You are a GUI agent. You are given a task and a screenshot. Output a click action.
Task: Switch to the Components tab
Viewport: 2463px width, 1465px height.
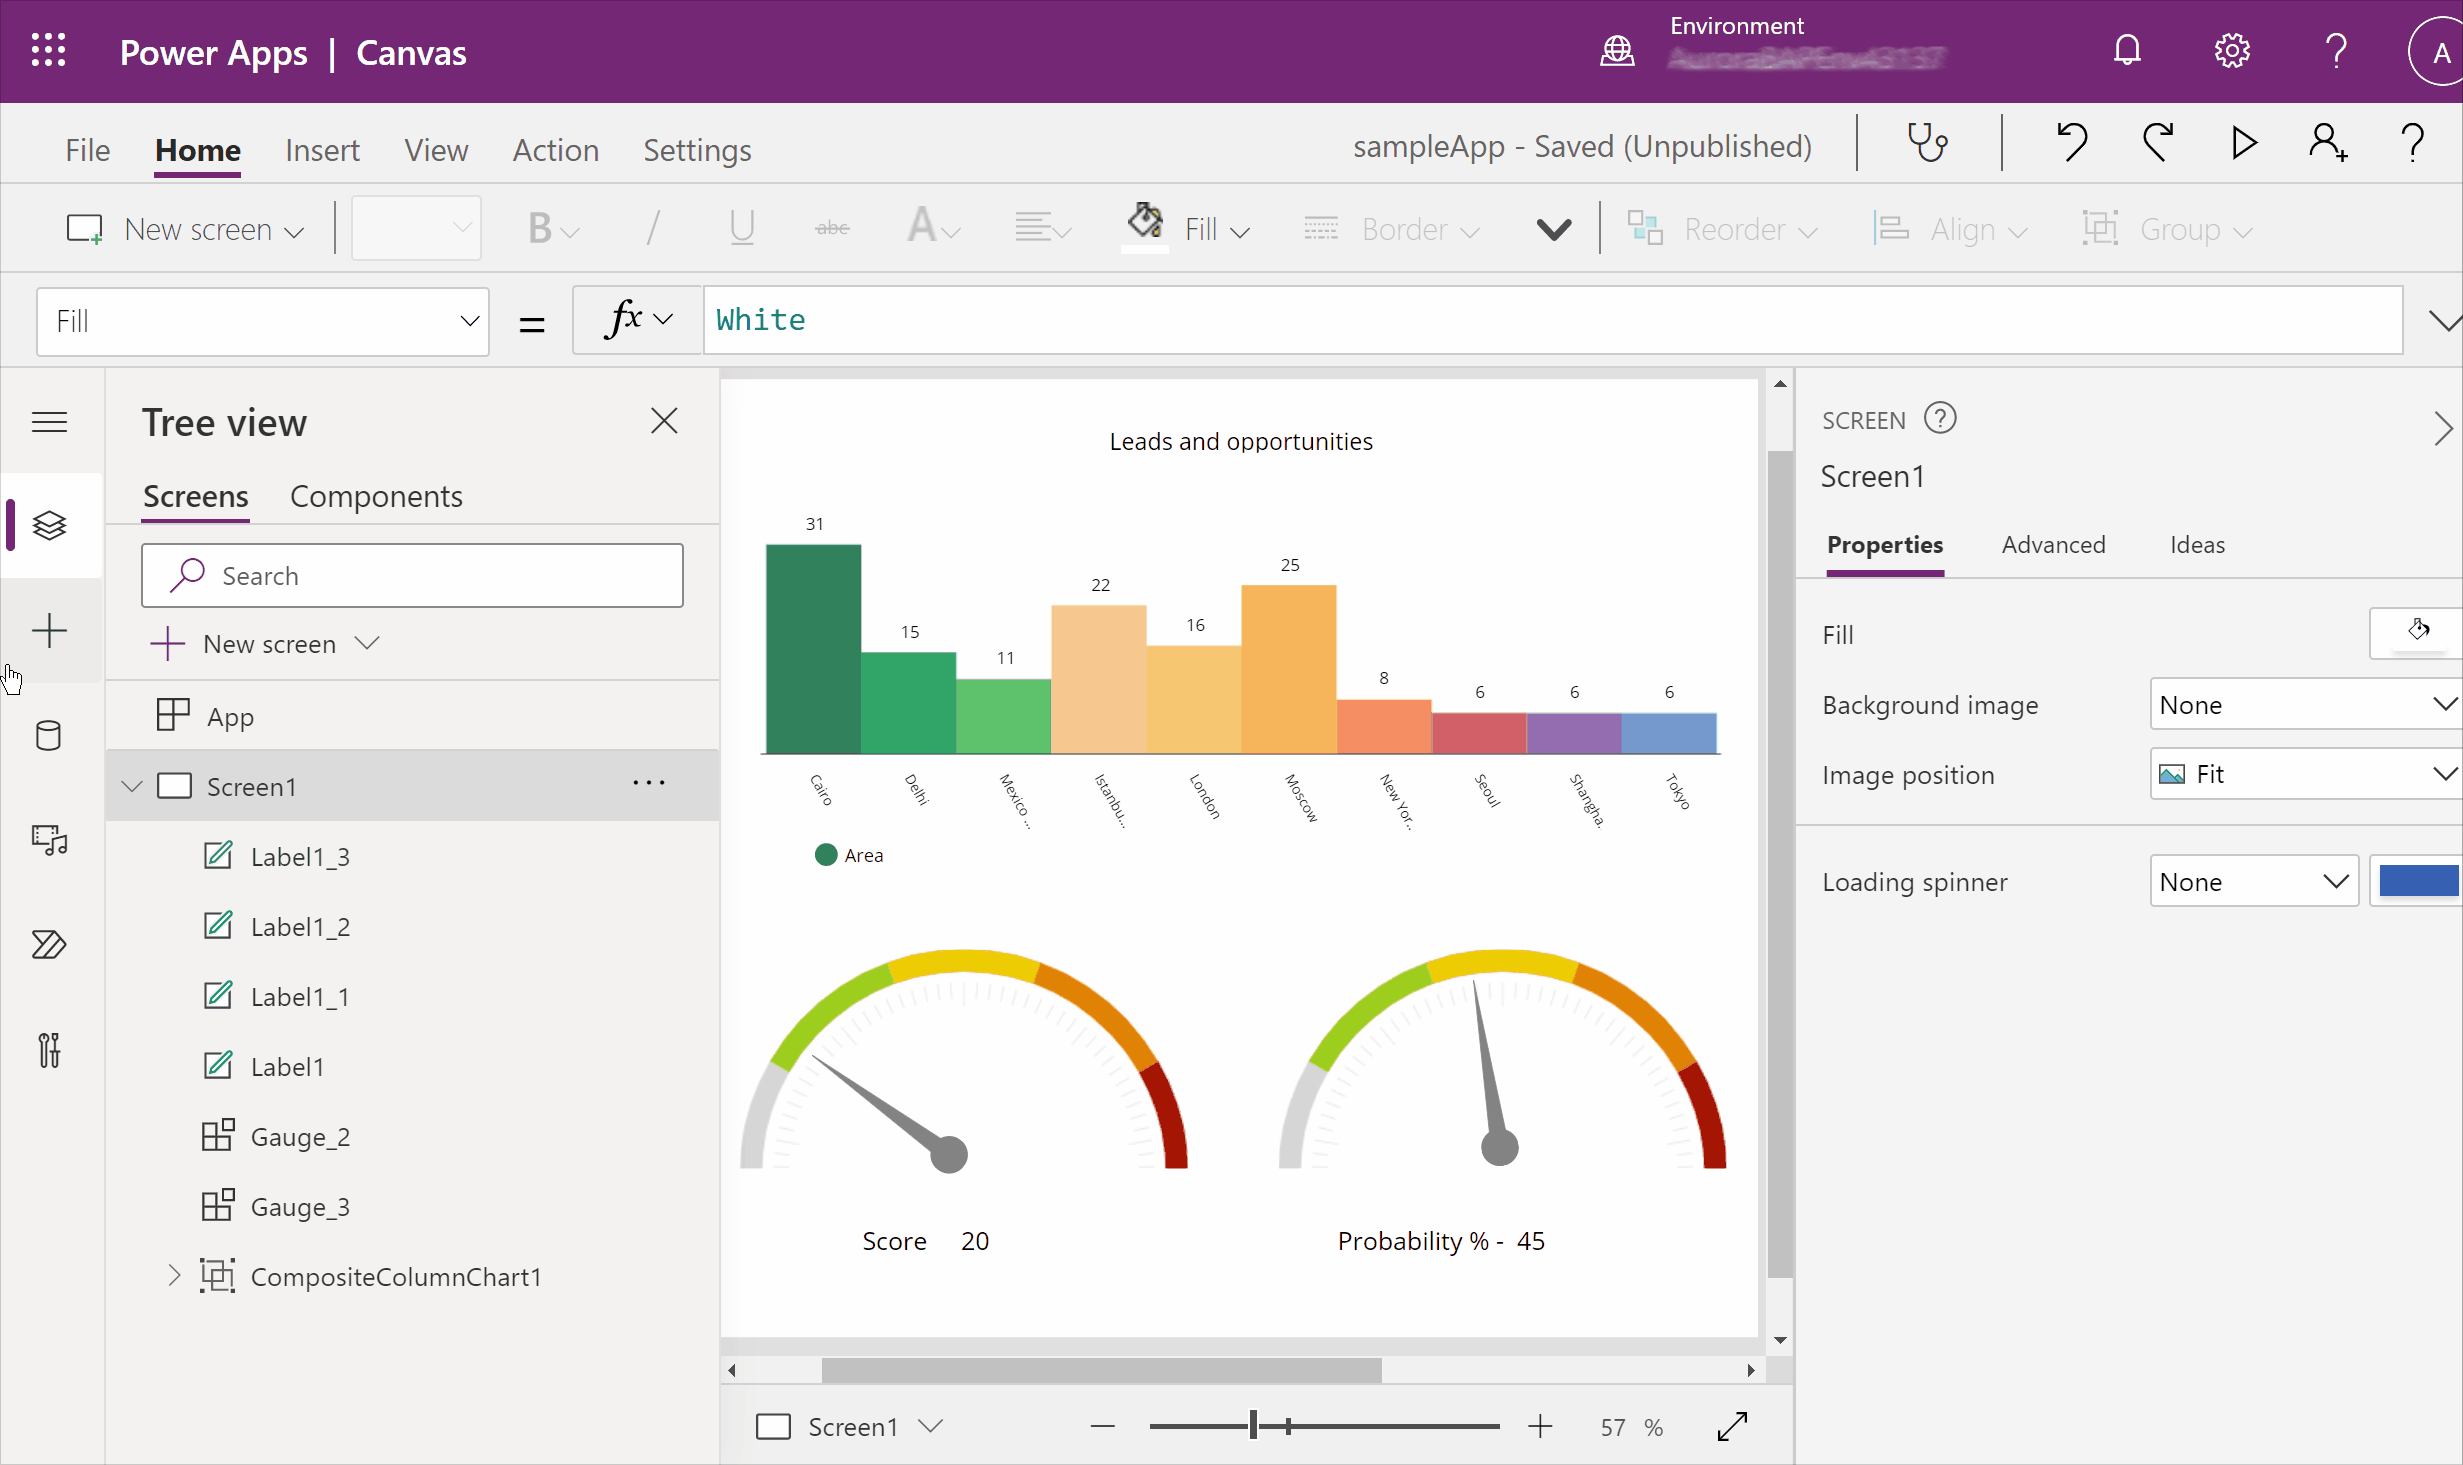point(377,495)
